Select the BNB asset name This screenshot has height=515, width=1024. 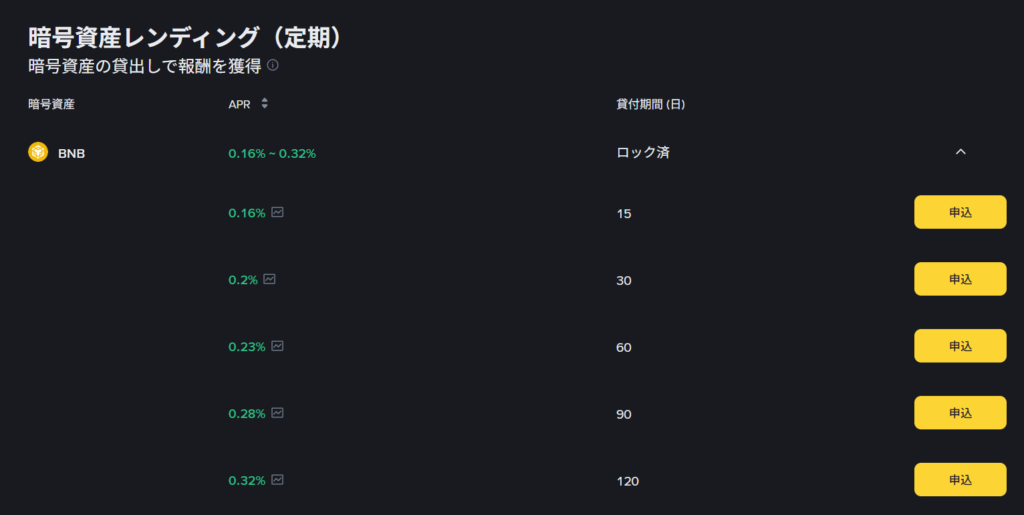(x=71, y=154)
